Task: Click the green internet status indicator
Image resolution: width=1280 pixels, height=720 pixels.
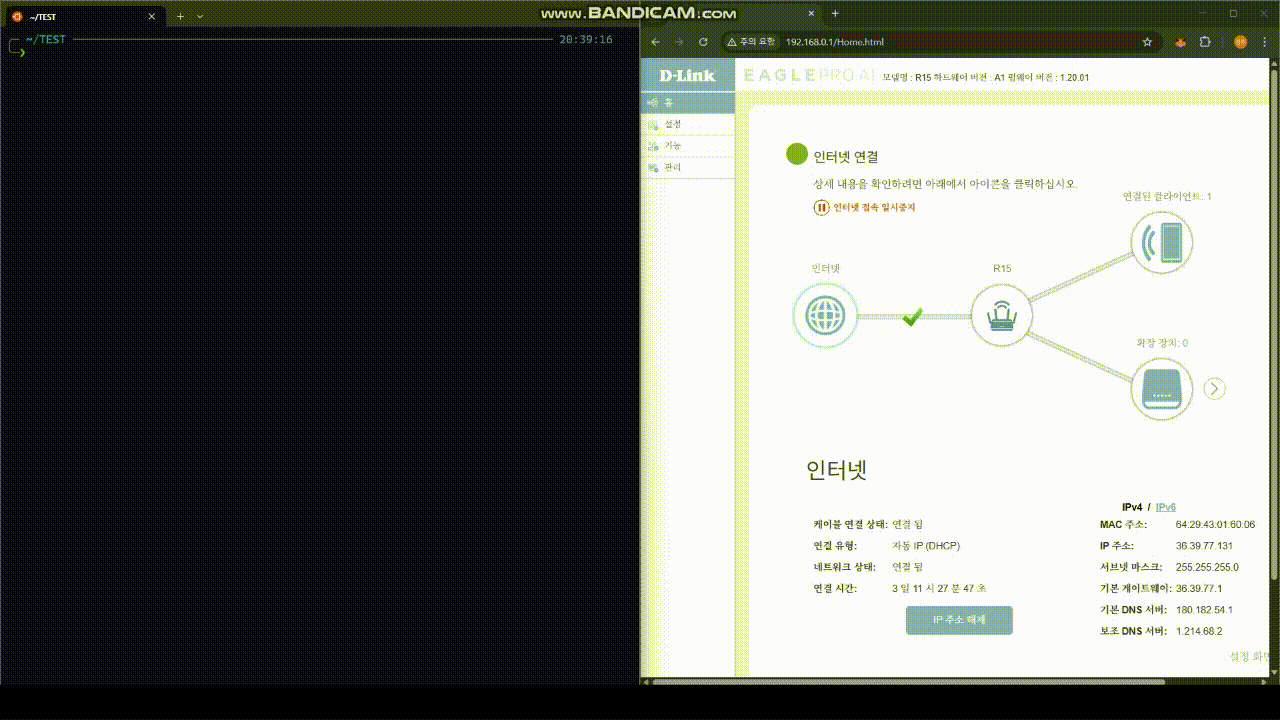Action: point(796,154)
